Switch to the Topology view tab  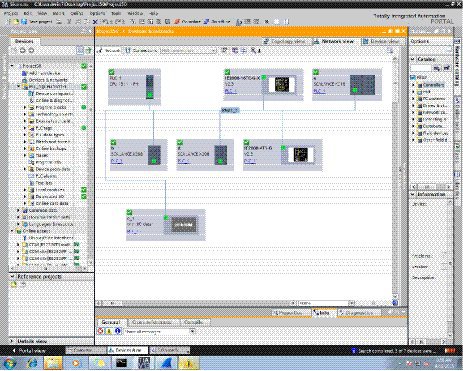(x=285, y=41)
